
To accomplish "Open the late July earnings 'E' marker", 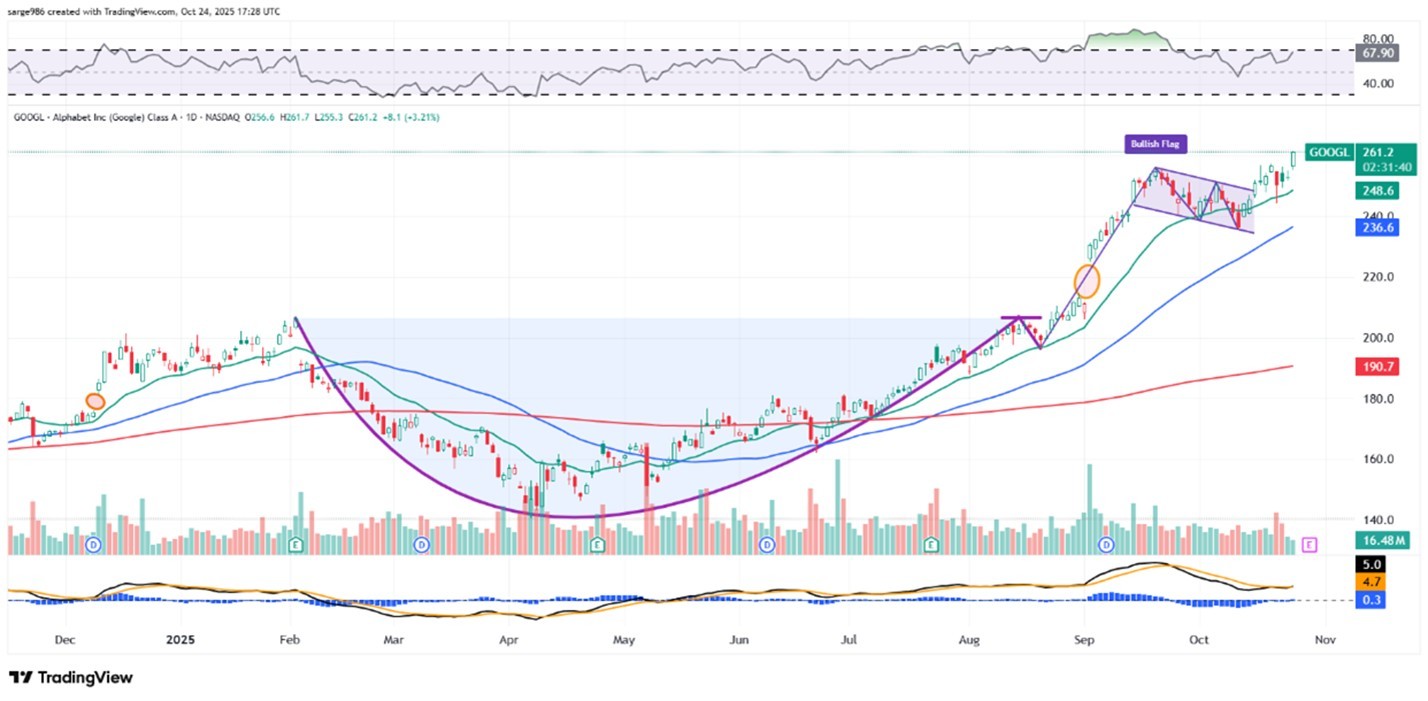I will [932, 545].
